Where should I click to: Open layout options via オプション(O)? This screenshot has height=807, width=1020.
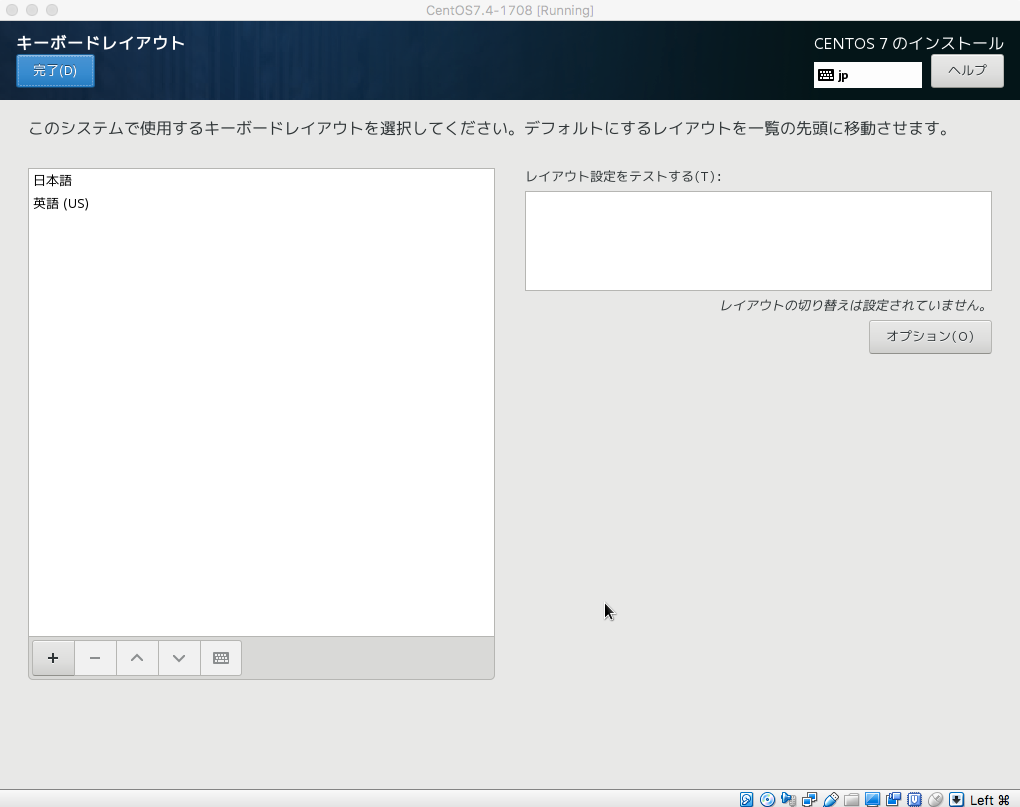click(x=930, y=337)
